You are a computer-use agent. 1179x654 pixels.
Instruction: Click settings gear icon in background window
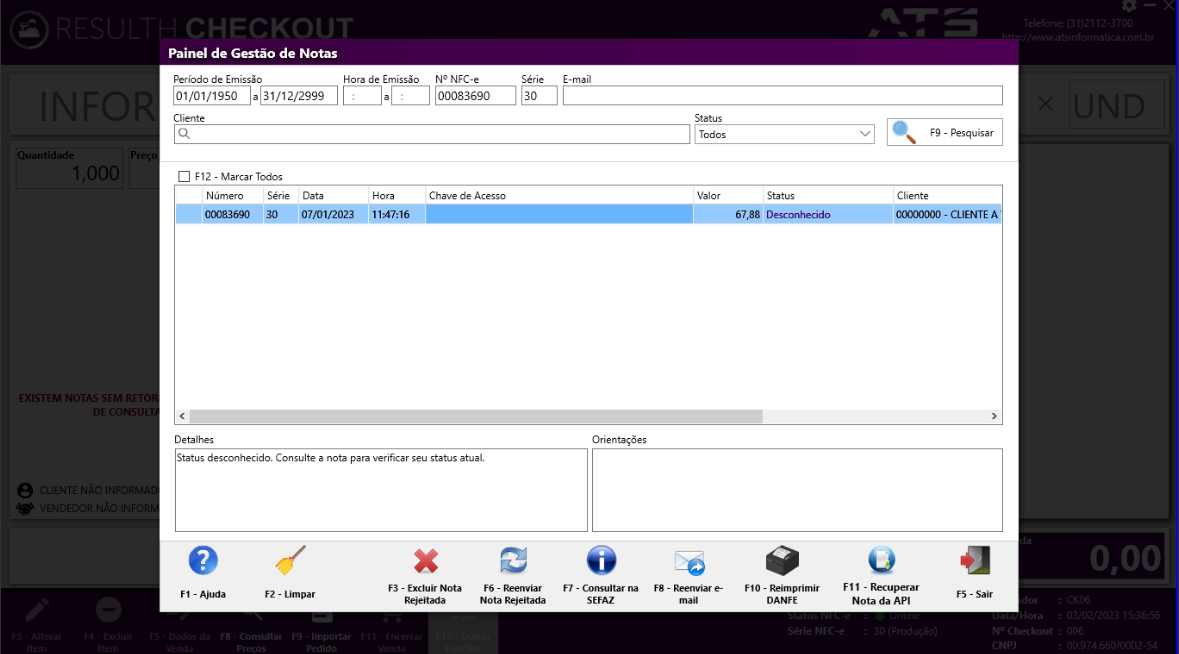pyautogui.click(x=1129, y=6)
